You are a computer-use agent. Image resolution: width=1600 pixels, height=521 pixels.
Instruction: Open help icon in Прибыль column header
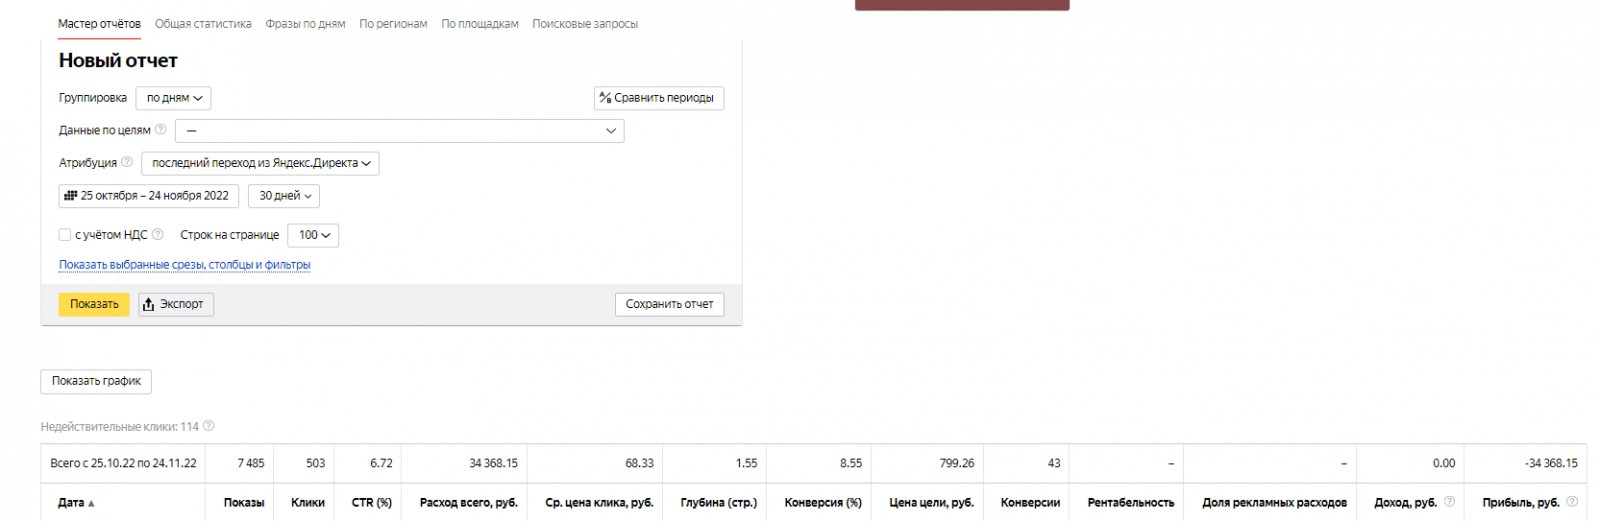[x=1572, y=502]
